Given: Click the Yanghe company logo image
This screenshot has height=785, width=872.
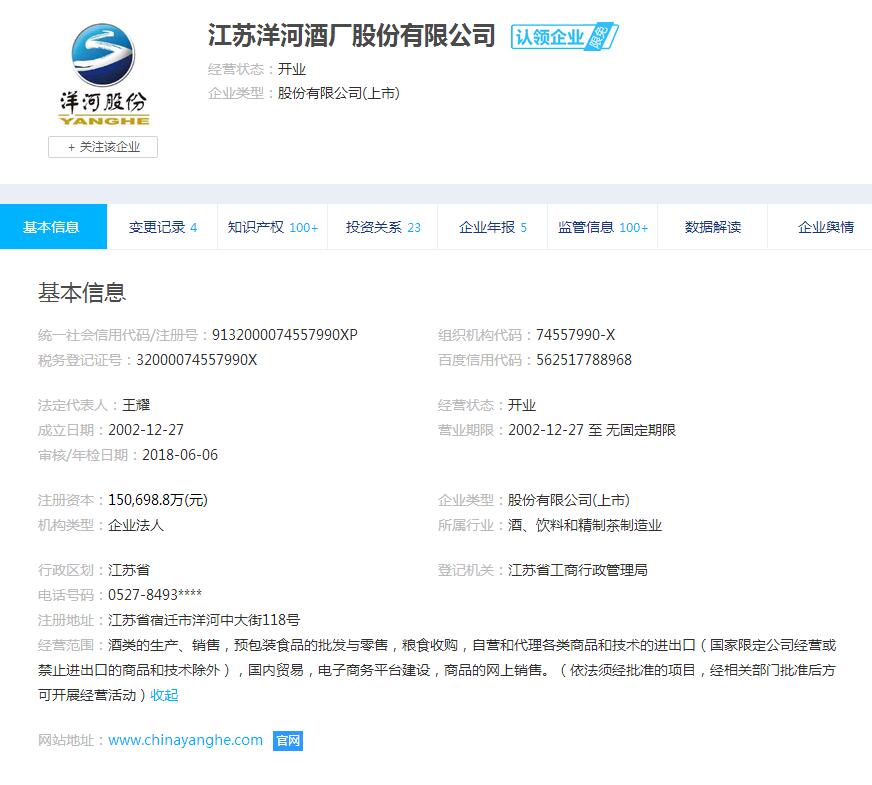Looking at the screenshot, I should pyautogui.click(x=103, y=74).
